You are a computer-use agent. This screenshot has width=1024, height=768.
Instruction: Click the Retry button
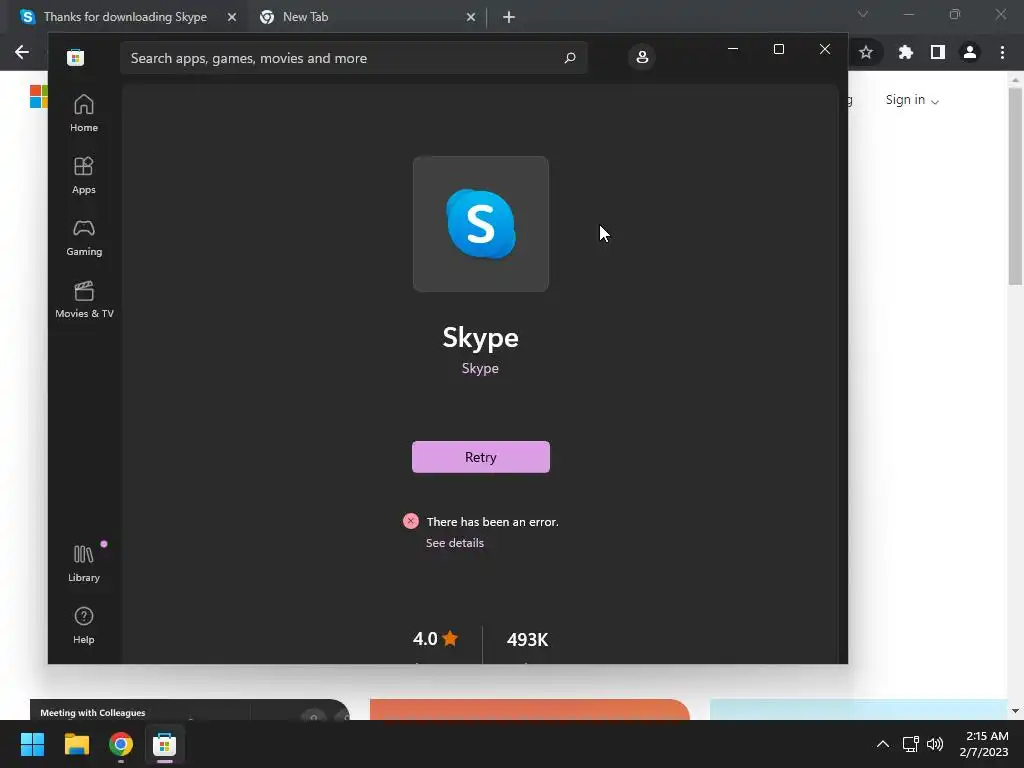(x=481, y=457)
